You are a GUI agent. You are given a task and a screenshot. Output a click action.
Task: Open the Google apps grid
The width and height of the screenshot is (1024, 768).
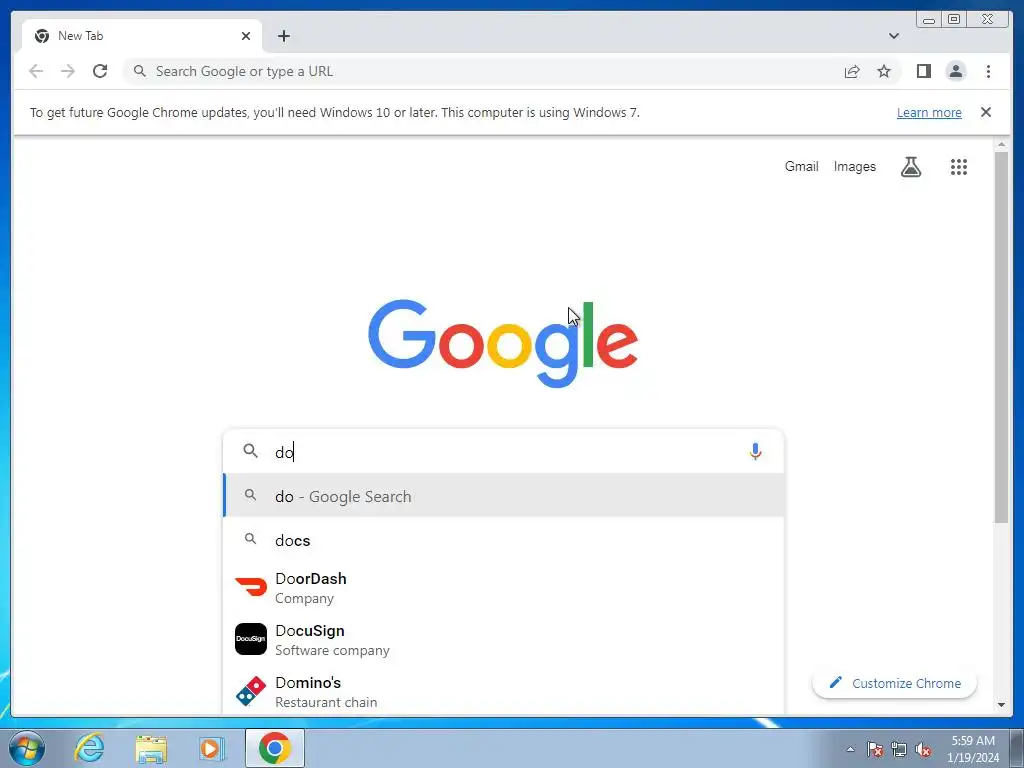coord(958,167)
